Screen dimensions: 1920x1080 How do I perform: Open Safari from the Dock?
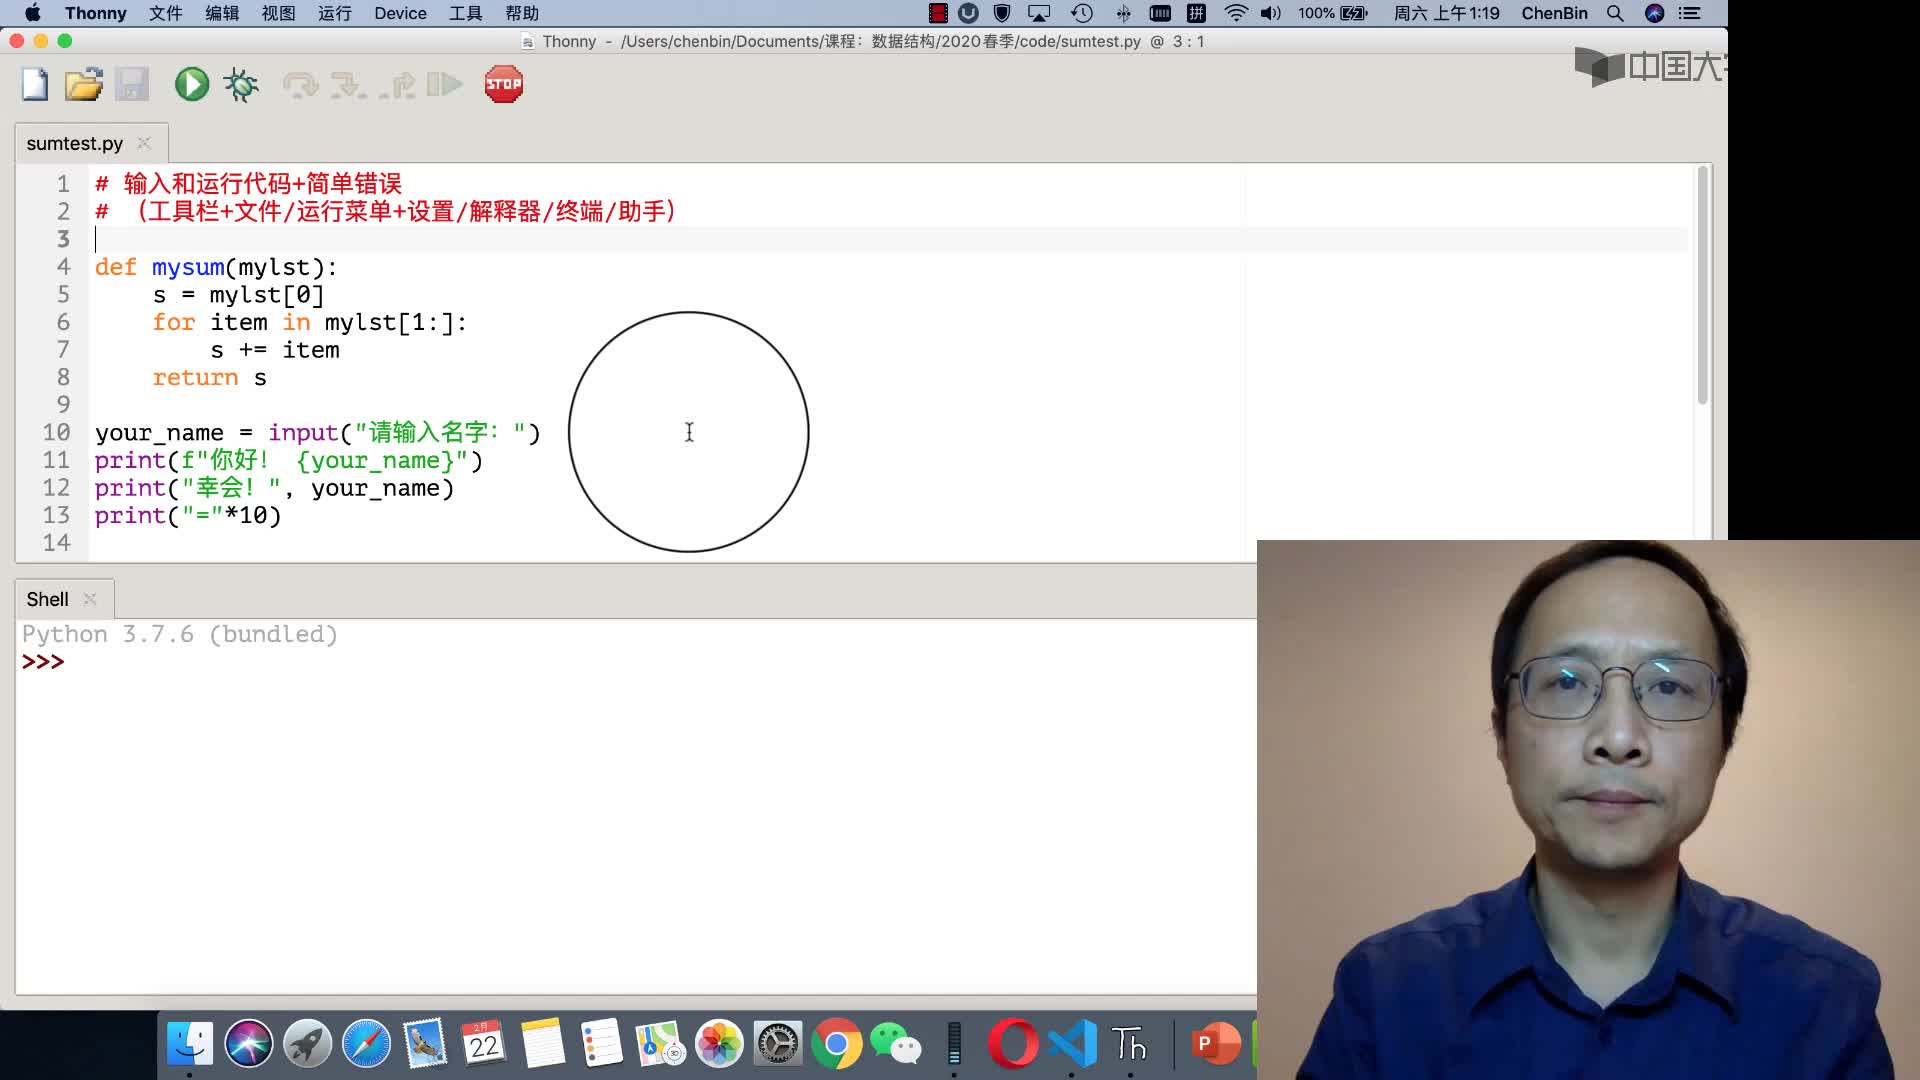coord(366,1044)
